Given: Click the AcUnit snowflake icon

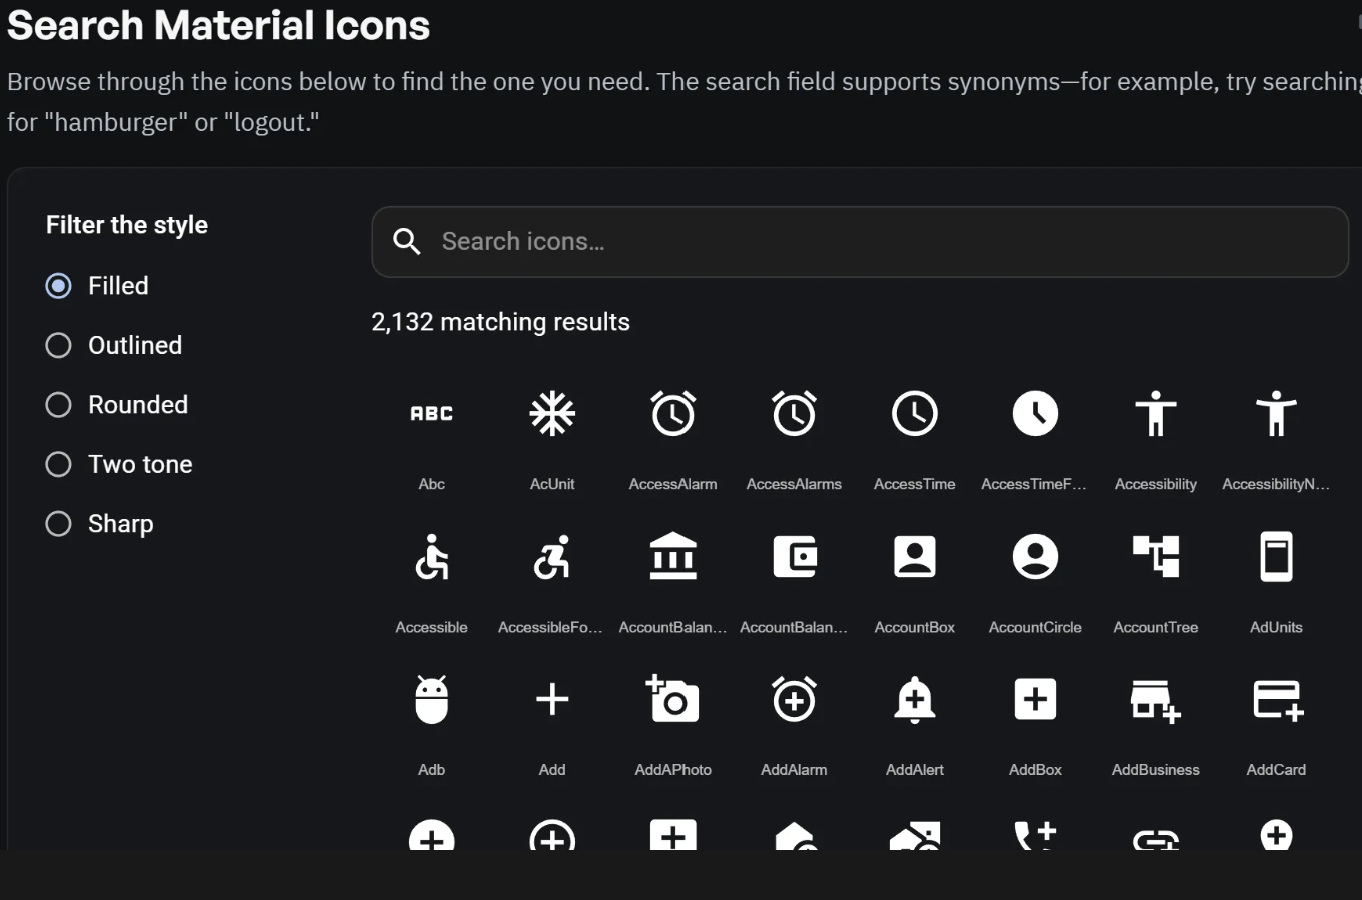Looking at the screenshot, I should (x=552, y=414).
